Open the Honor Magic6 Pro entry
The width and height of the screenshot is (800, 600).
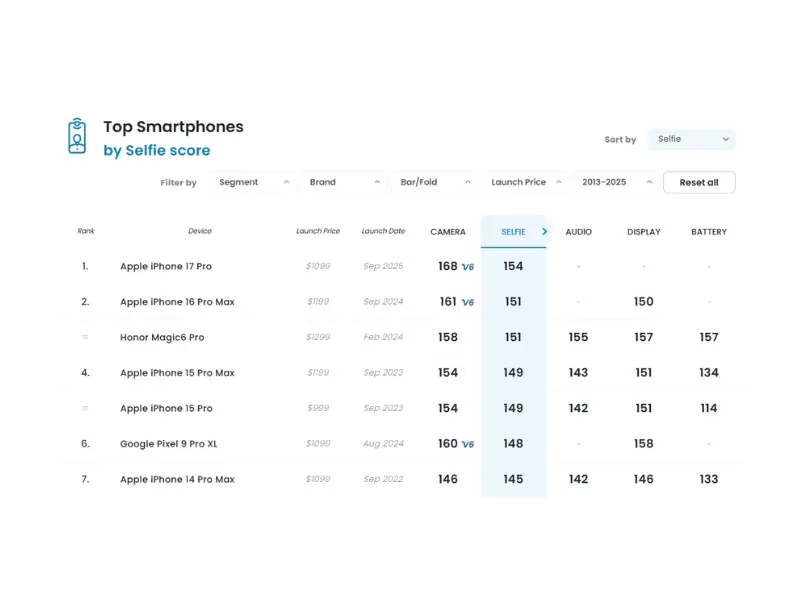[x=162, y=338]
